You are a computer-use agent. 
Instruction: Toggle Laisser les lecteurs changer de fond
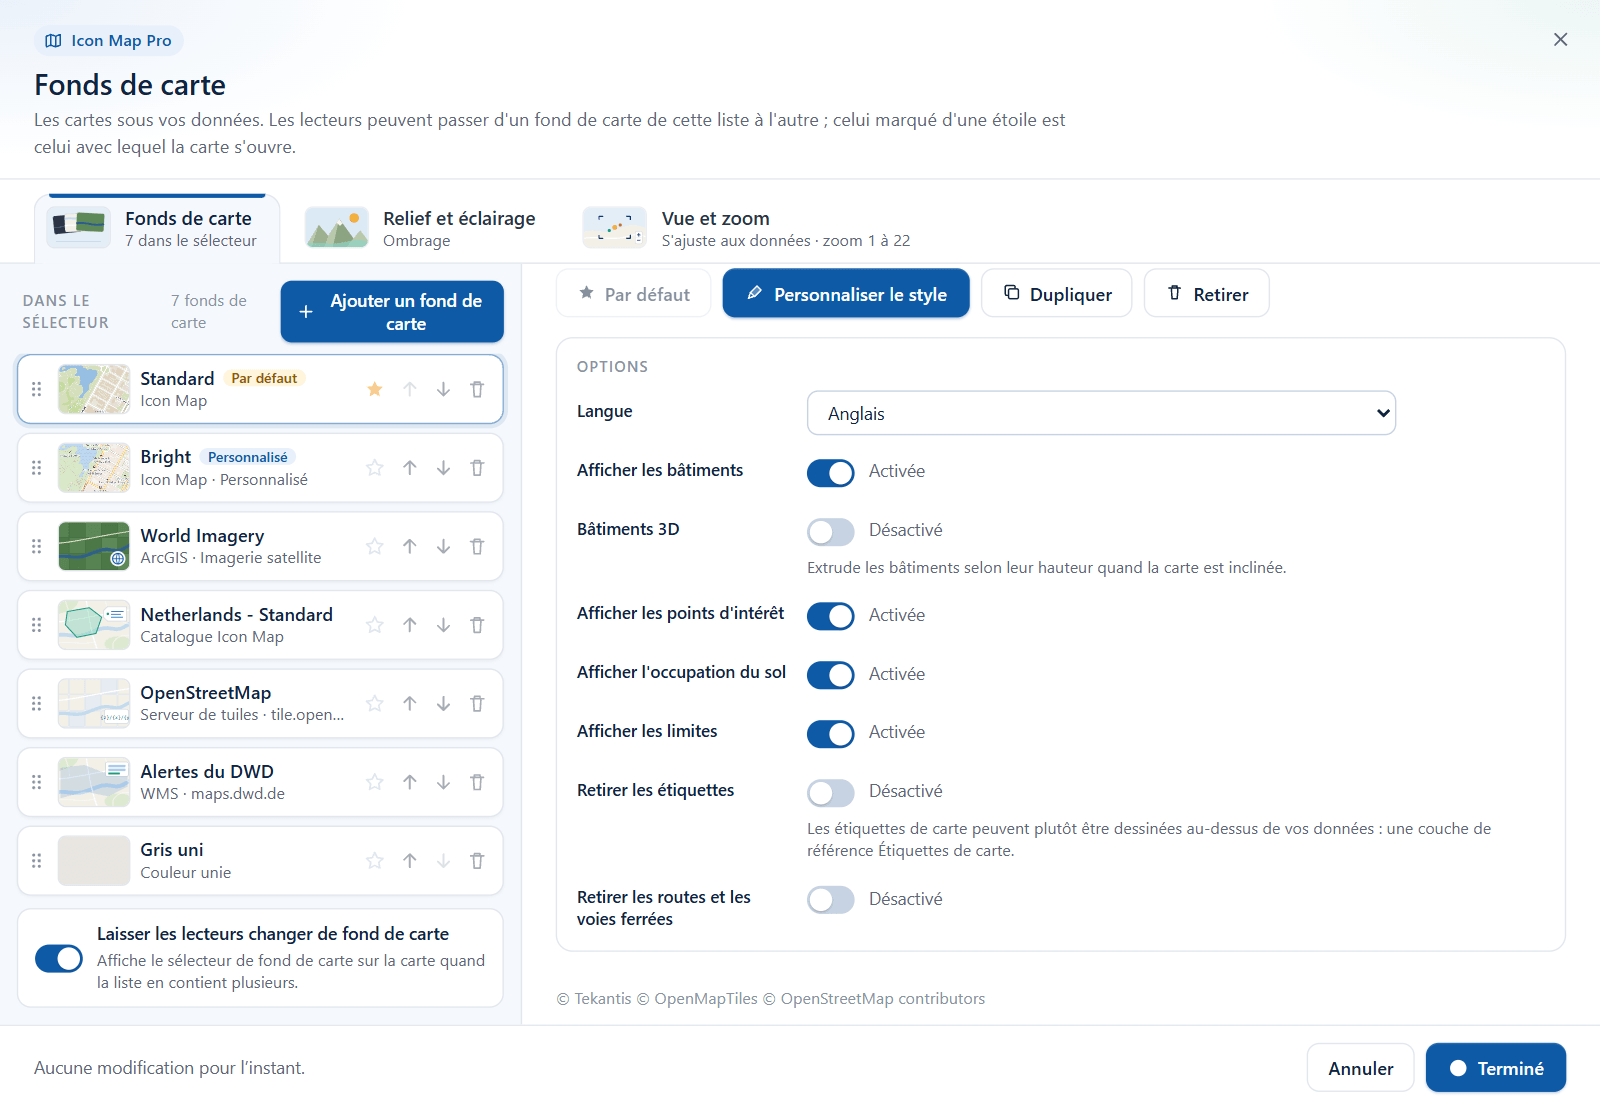click(x=59, y=958)
